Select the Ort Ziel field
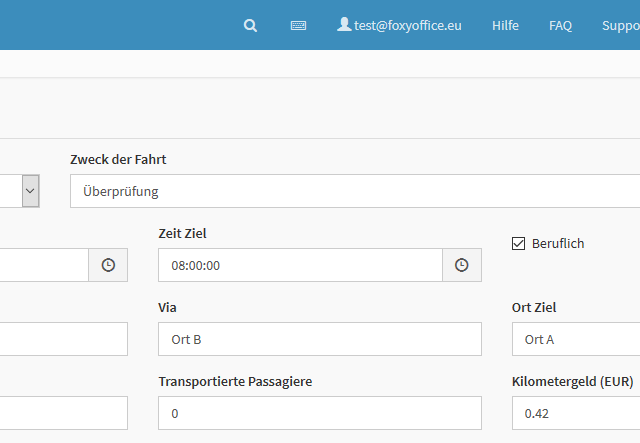The width and height of the screenshot is (640, 443). [x=576, y=339]
